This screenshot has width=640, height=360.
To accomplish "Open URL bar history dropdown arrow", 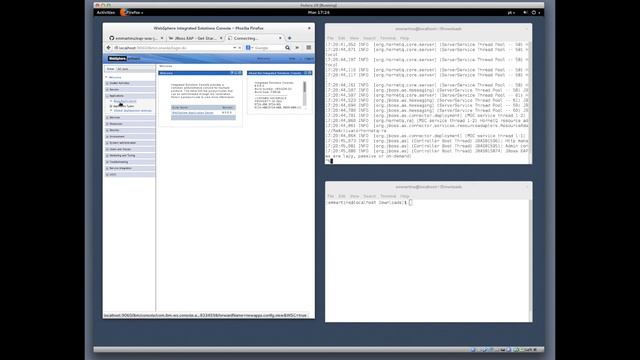I will (x=234, y=48).
